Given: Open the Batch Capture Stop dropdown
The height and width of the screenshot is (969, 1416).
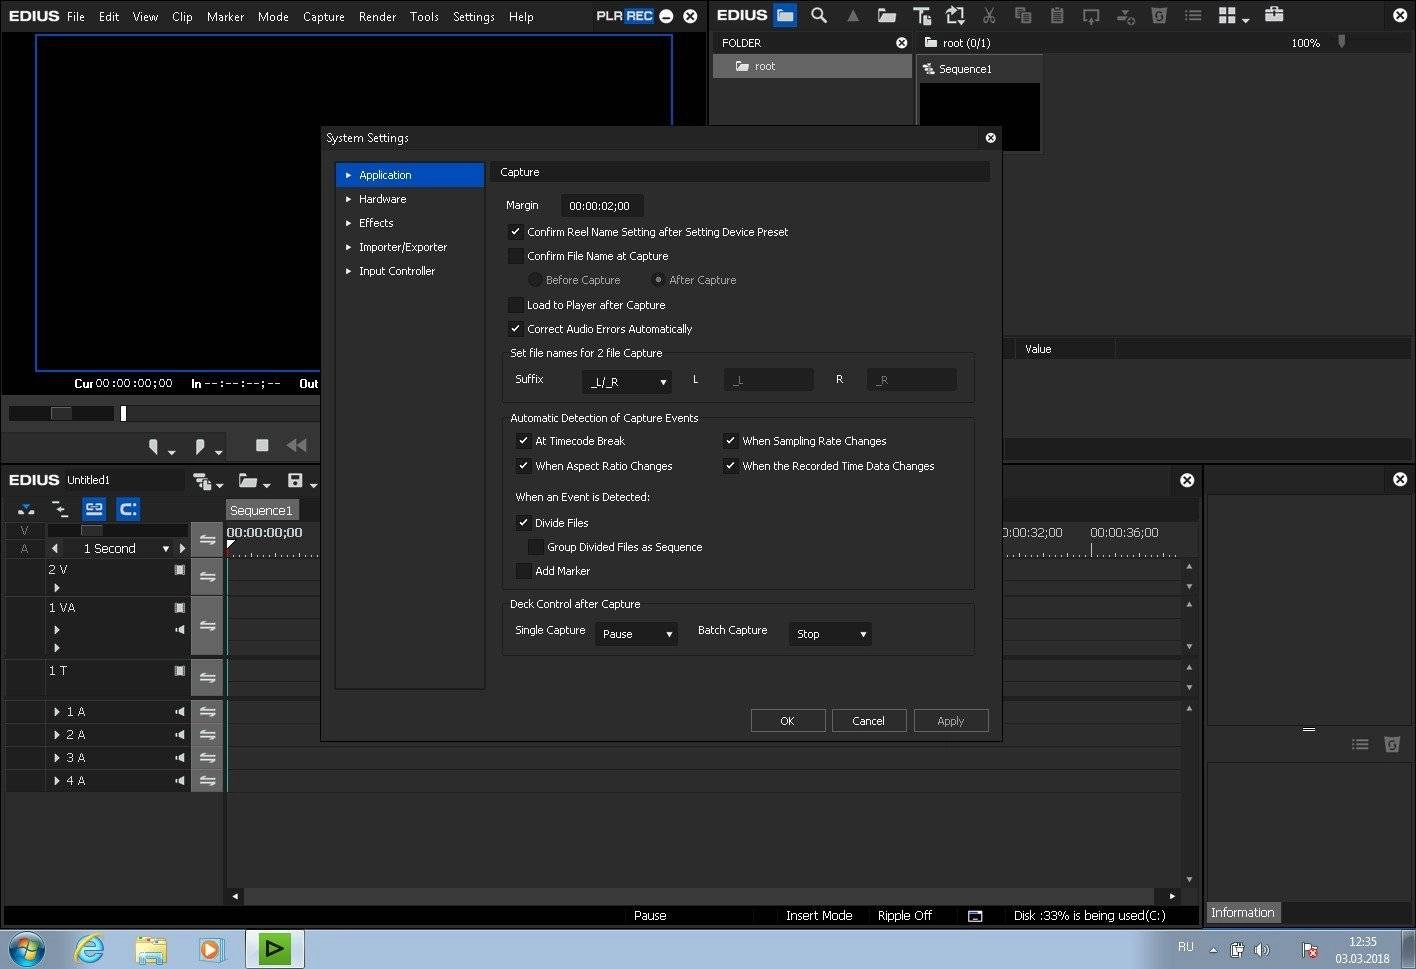Looking at the screenshot, I should [x=830, y=634].
